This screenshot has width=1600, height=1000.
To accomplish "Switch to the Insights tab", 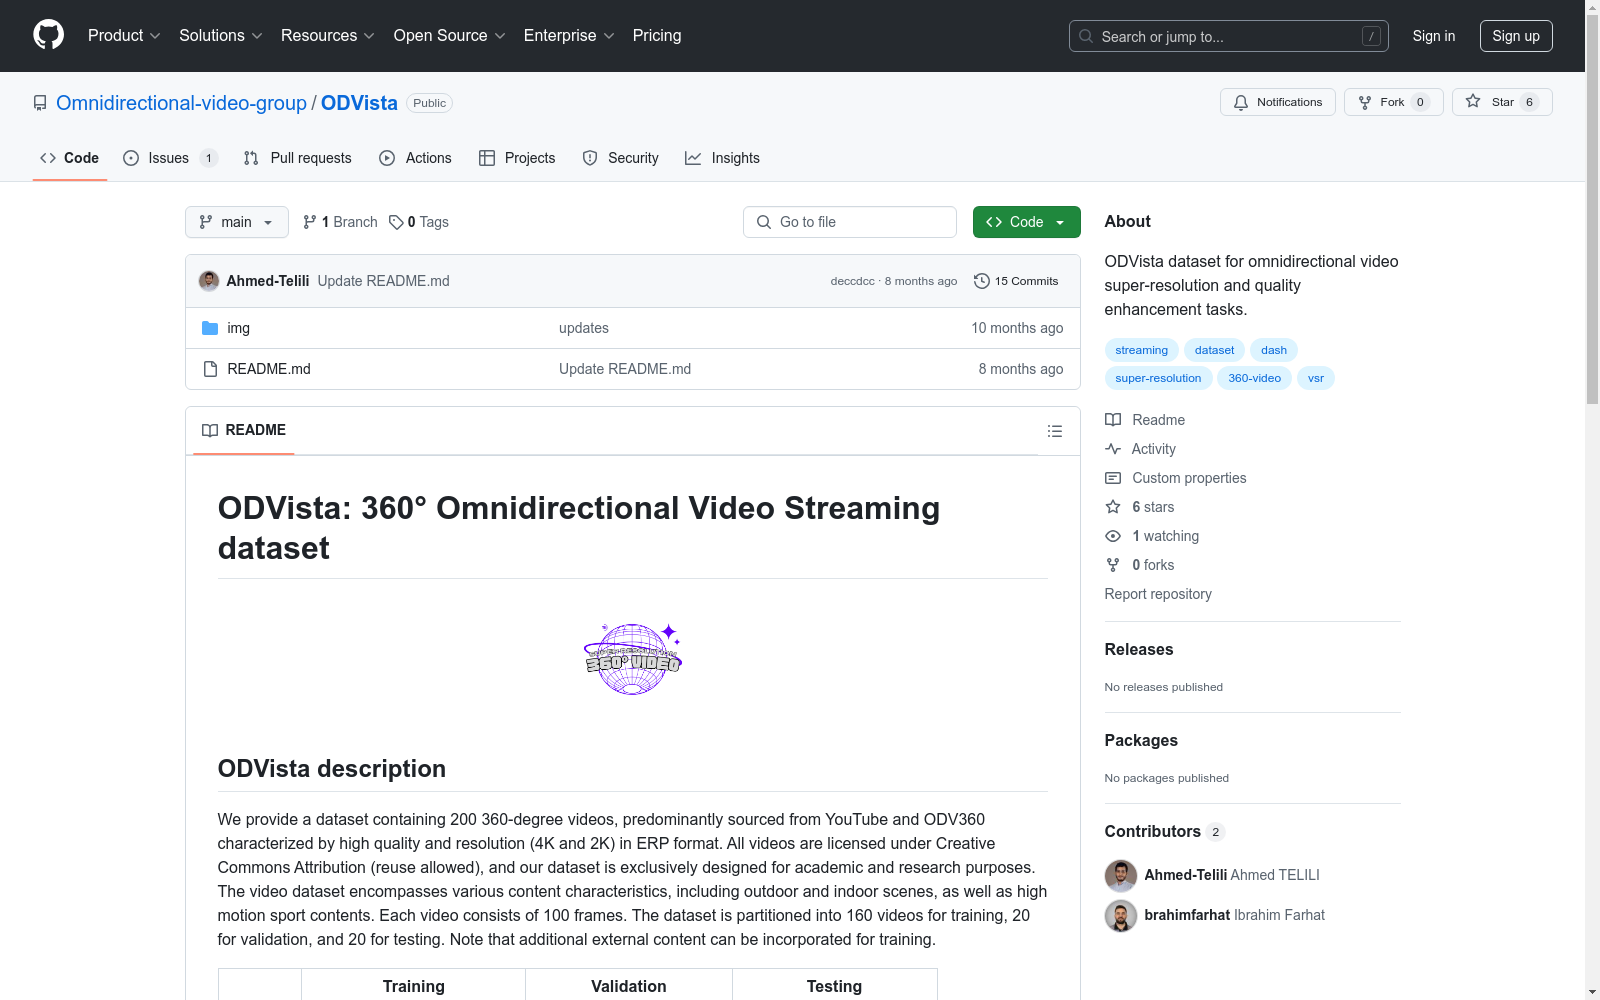I will click(x=722, y=158).
